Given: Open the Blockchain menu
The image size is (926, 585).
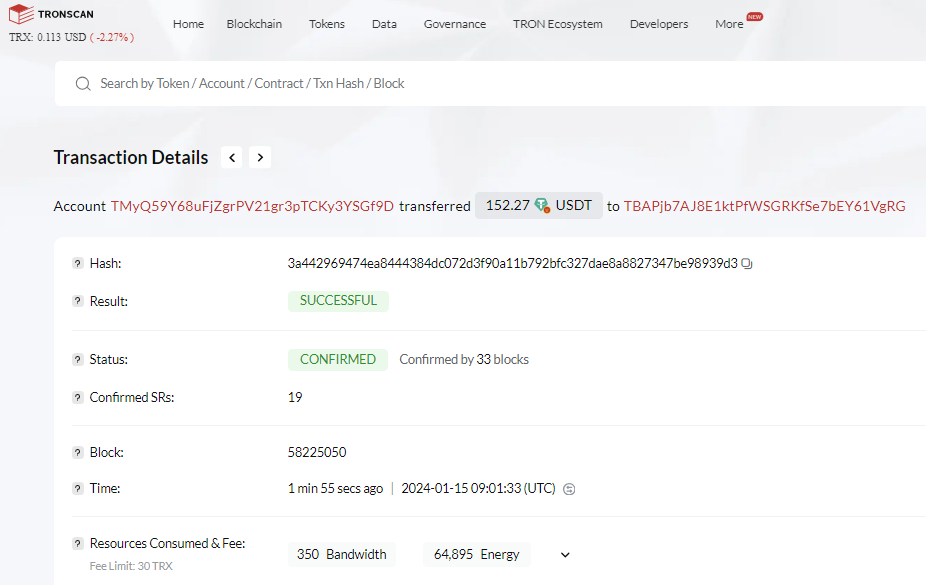Looking at the screenshot, I should tap(255, 24).
